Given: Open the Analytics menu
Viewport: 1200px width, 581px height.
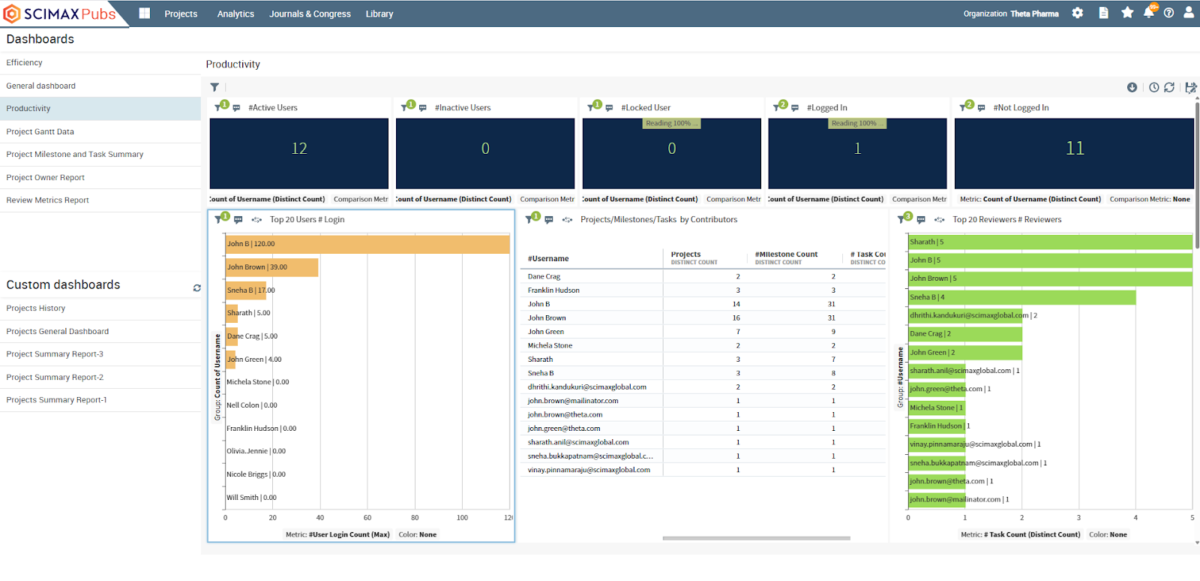Looking at the screenshot, I should (236, 14).
